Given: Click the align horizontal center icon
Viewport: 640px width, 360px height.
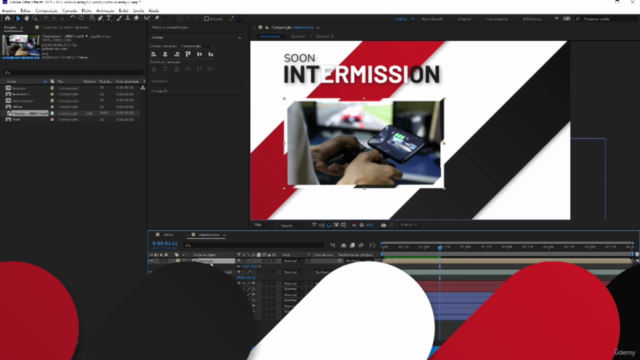Looking at the screenshot, I should (x=165, y=54).
